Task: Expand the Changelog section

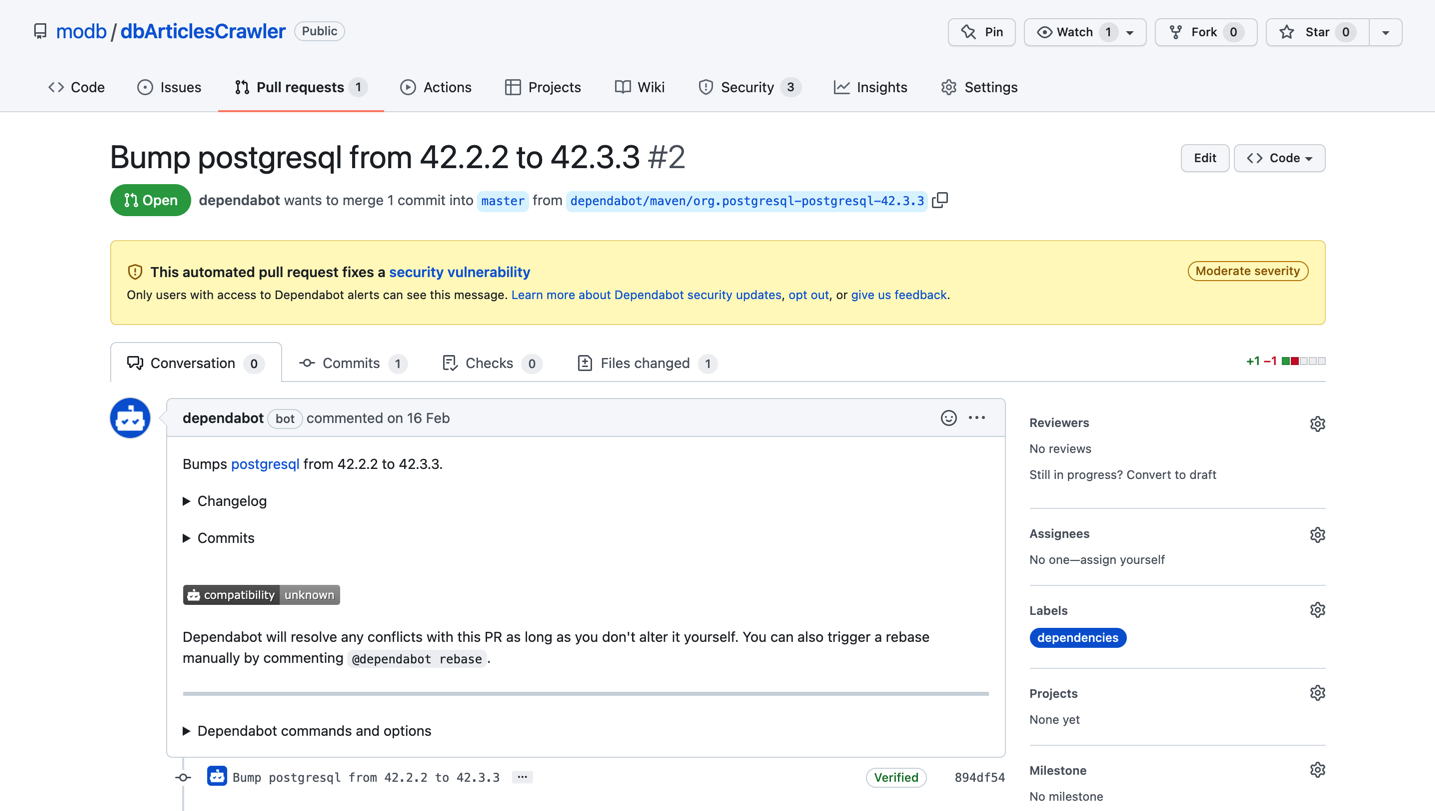Action: (225, 501)
